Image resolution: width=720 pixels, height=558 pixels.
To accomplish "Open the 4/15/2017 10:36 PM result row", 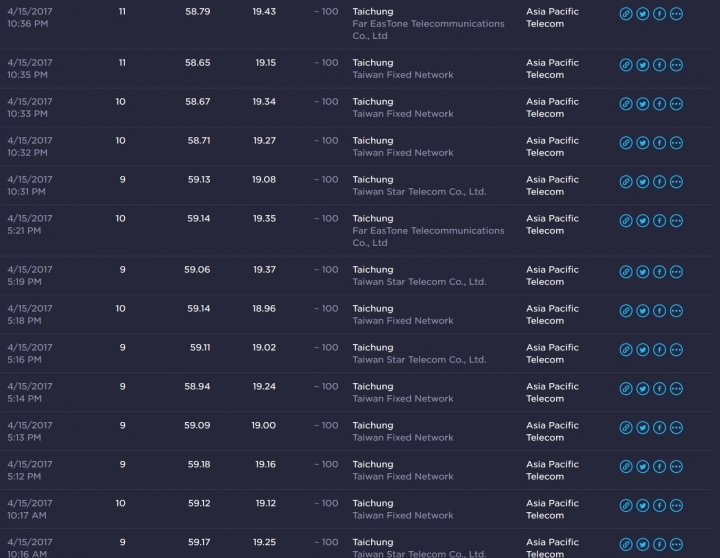I will 356,24.
